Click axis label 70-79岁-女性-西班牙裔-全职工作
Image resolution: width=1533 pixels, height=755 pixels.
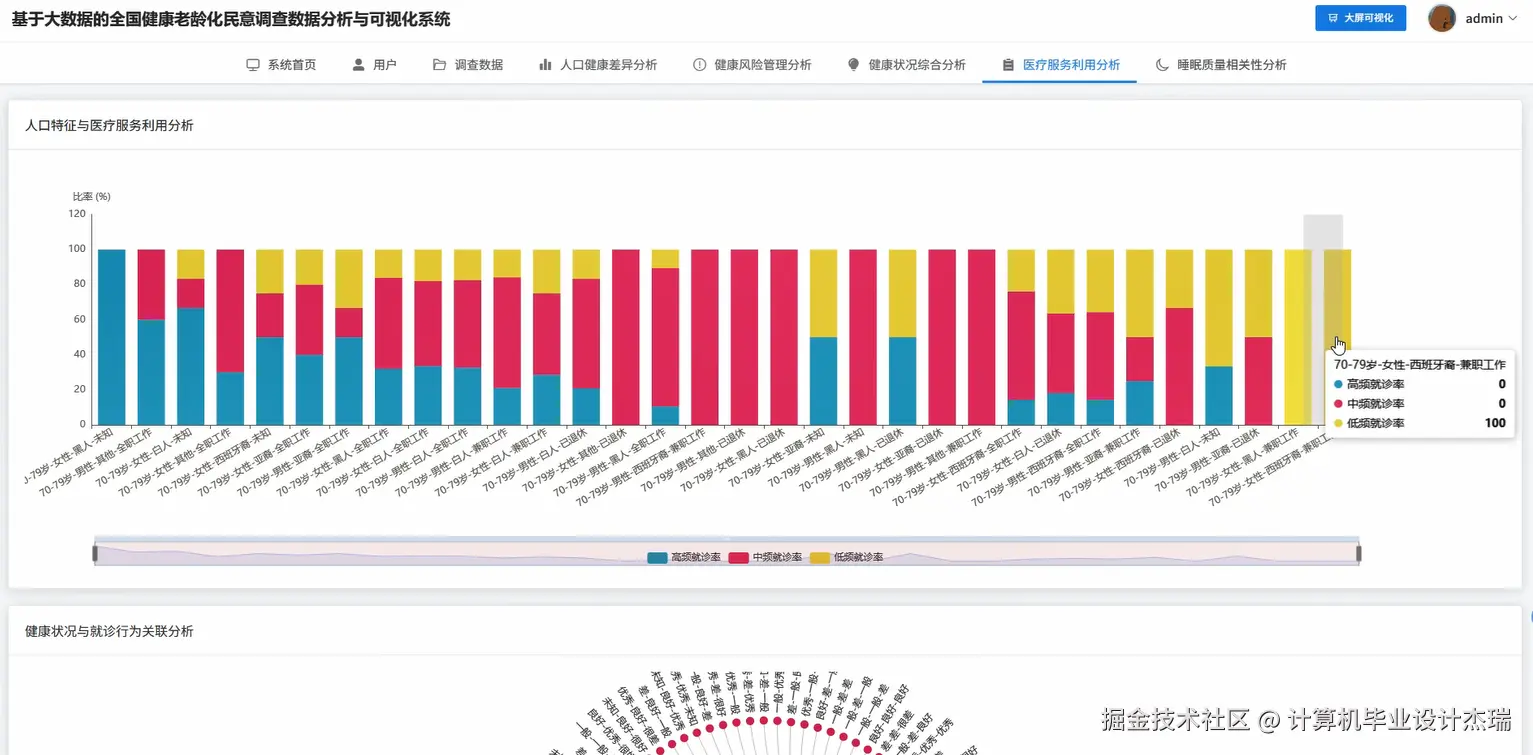pyautogui.click(x=957, y=467)
